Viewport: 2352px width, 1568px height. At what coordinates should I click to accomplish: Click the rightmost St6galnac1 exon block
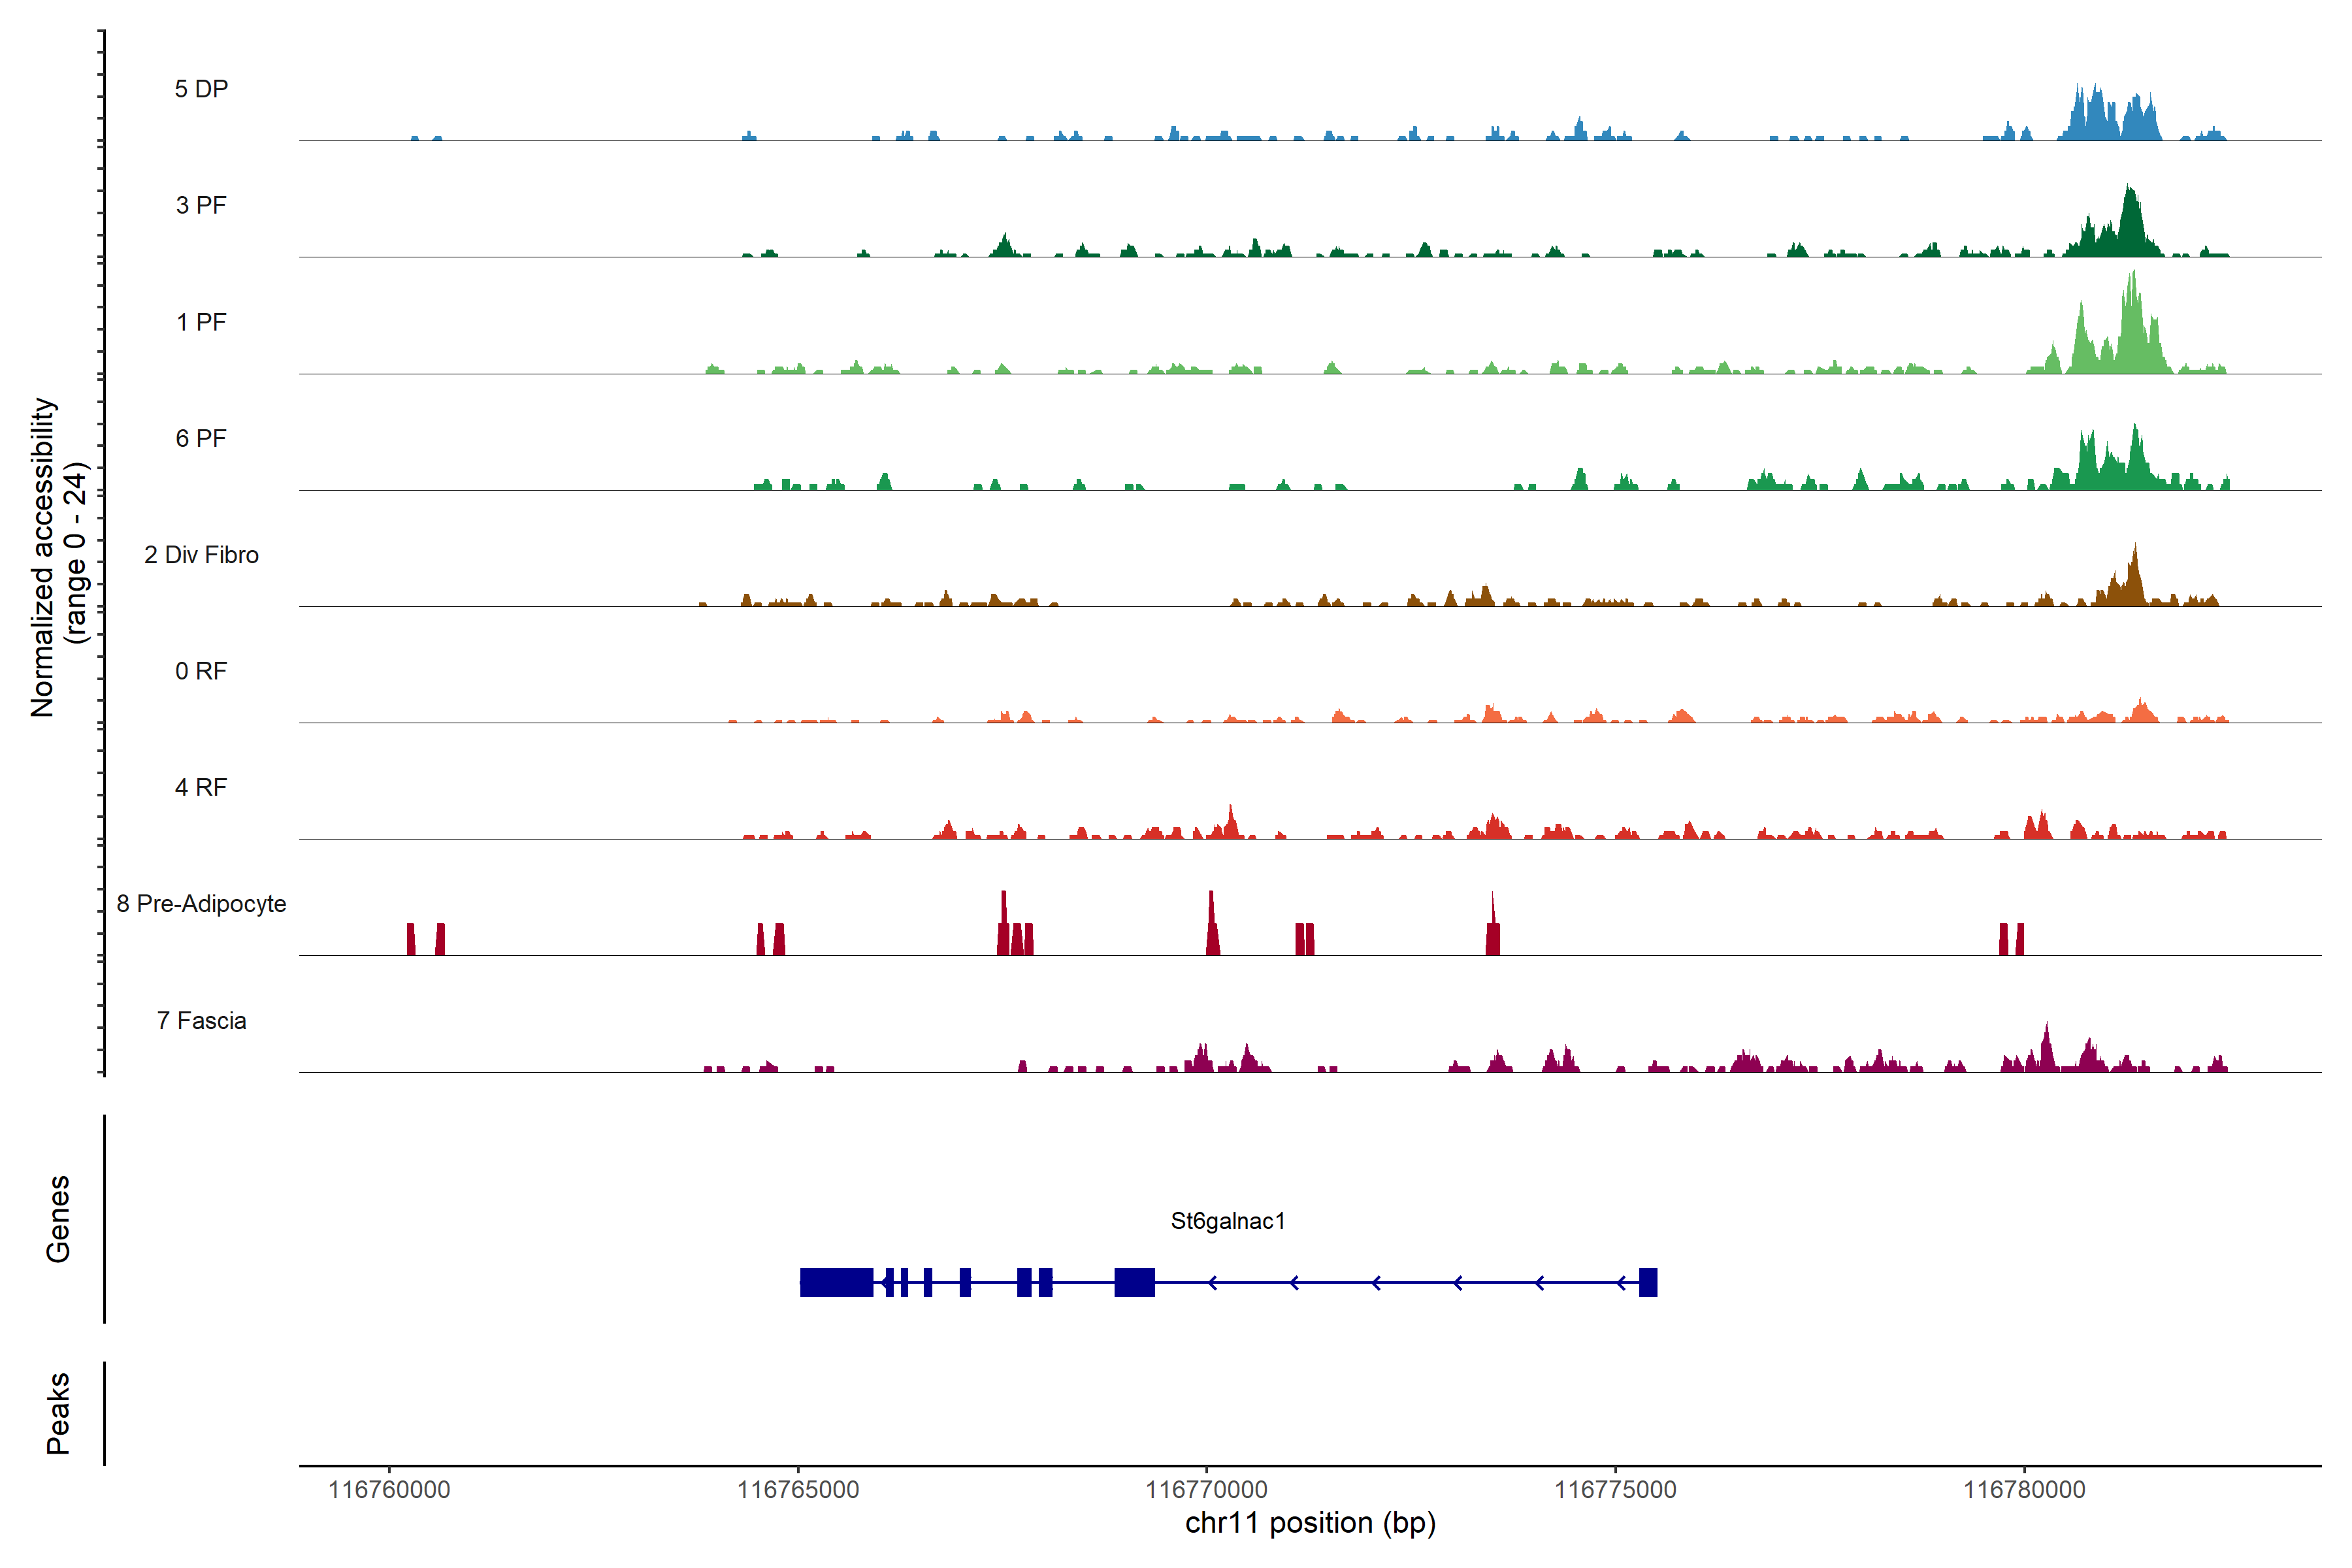click(x=1648, y=1282)
